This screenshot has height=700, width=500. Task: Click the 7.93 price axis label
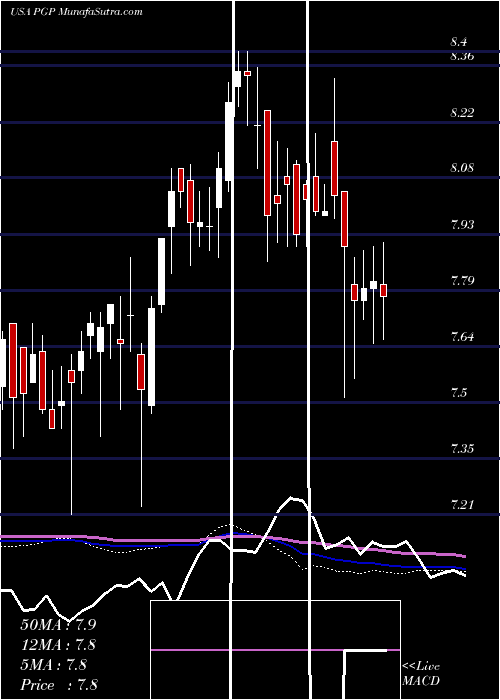pyautogui.click(x=462, y=225)
